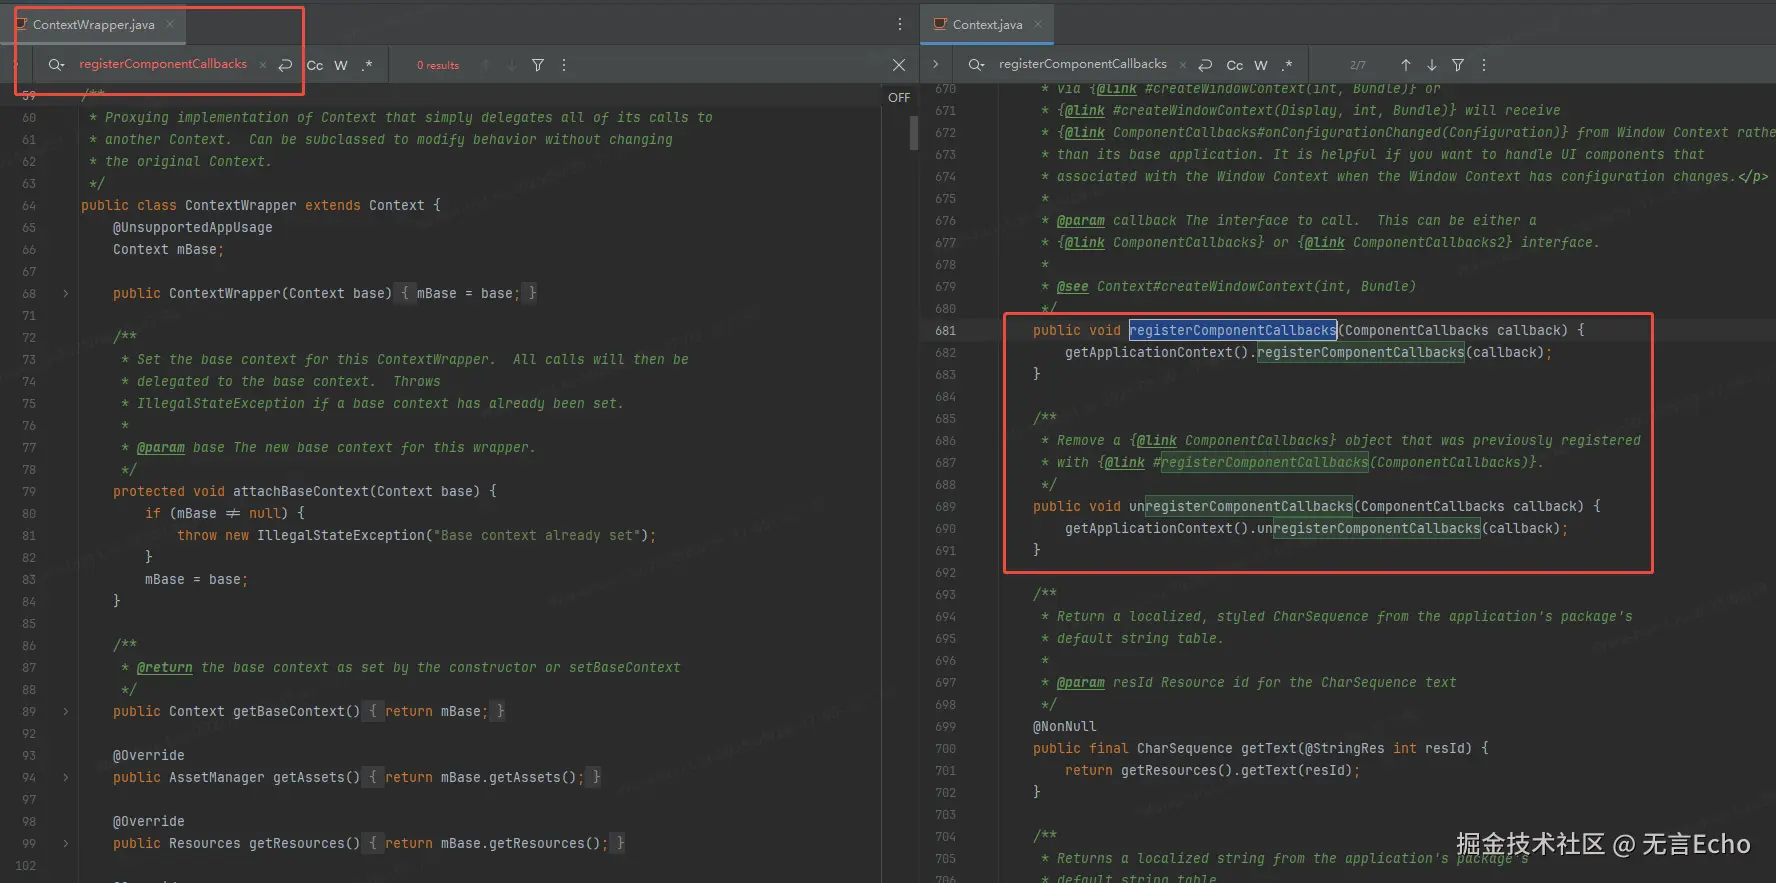Click the OFF inspections indicator

click(899, 97)
